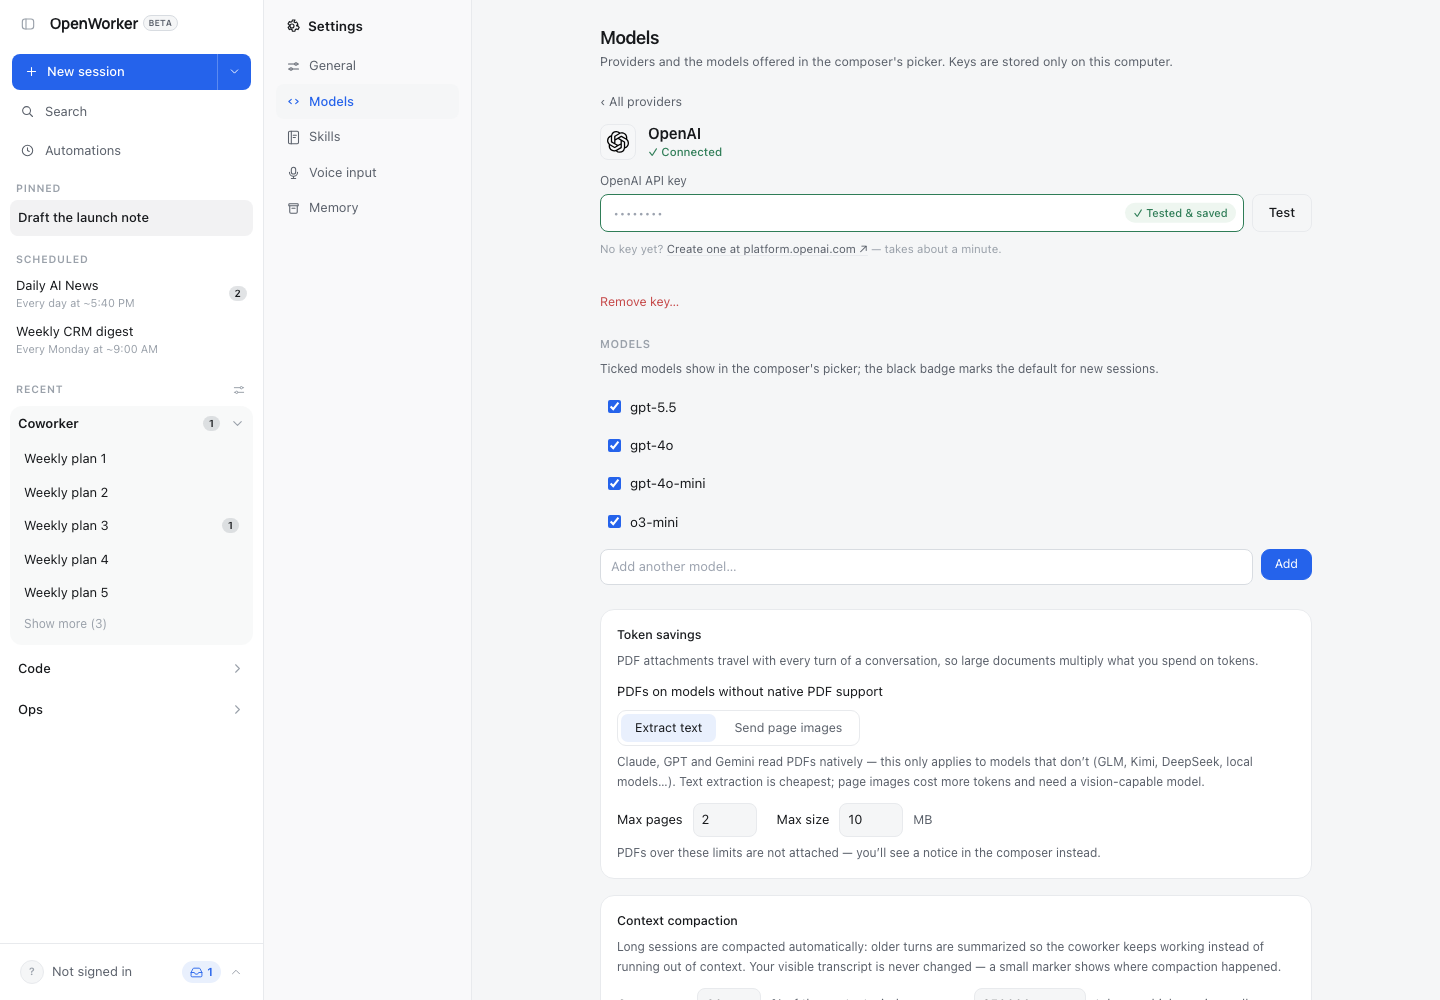Open the Memory settings tab
The image size is (1440, 1000).
tap(368, 208)
